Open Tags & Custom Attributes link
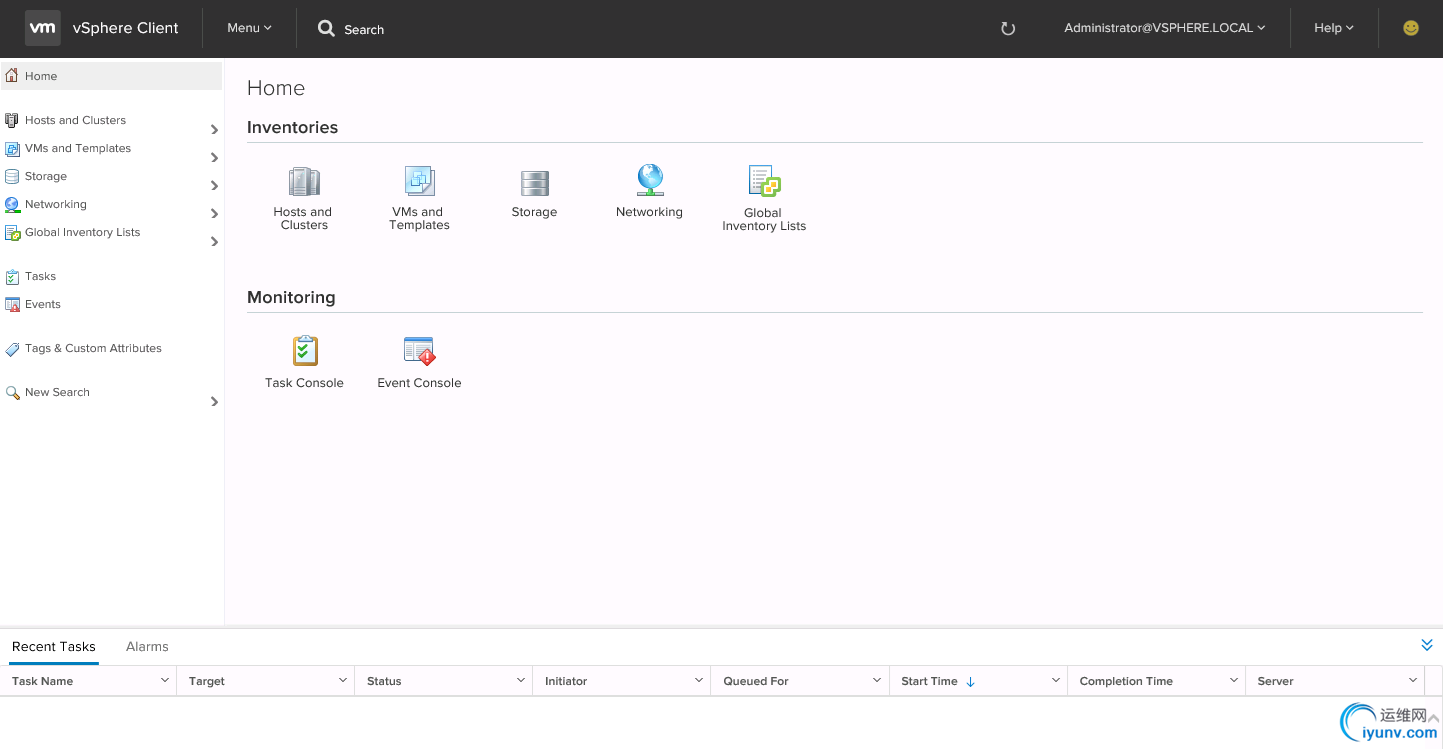The image size is (1443, 749). (93, 348)
